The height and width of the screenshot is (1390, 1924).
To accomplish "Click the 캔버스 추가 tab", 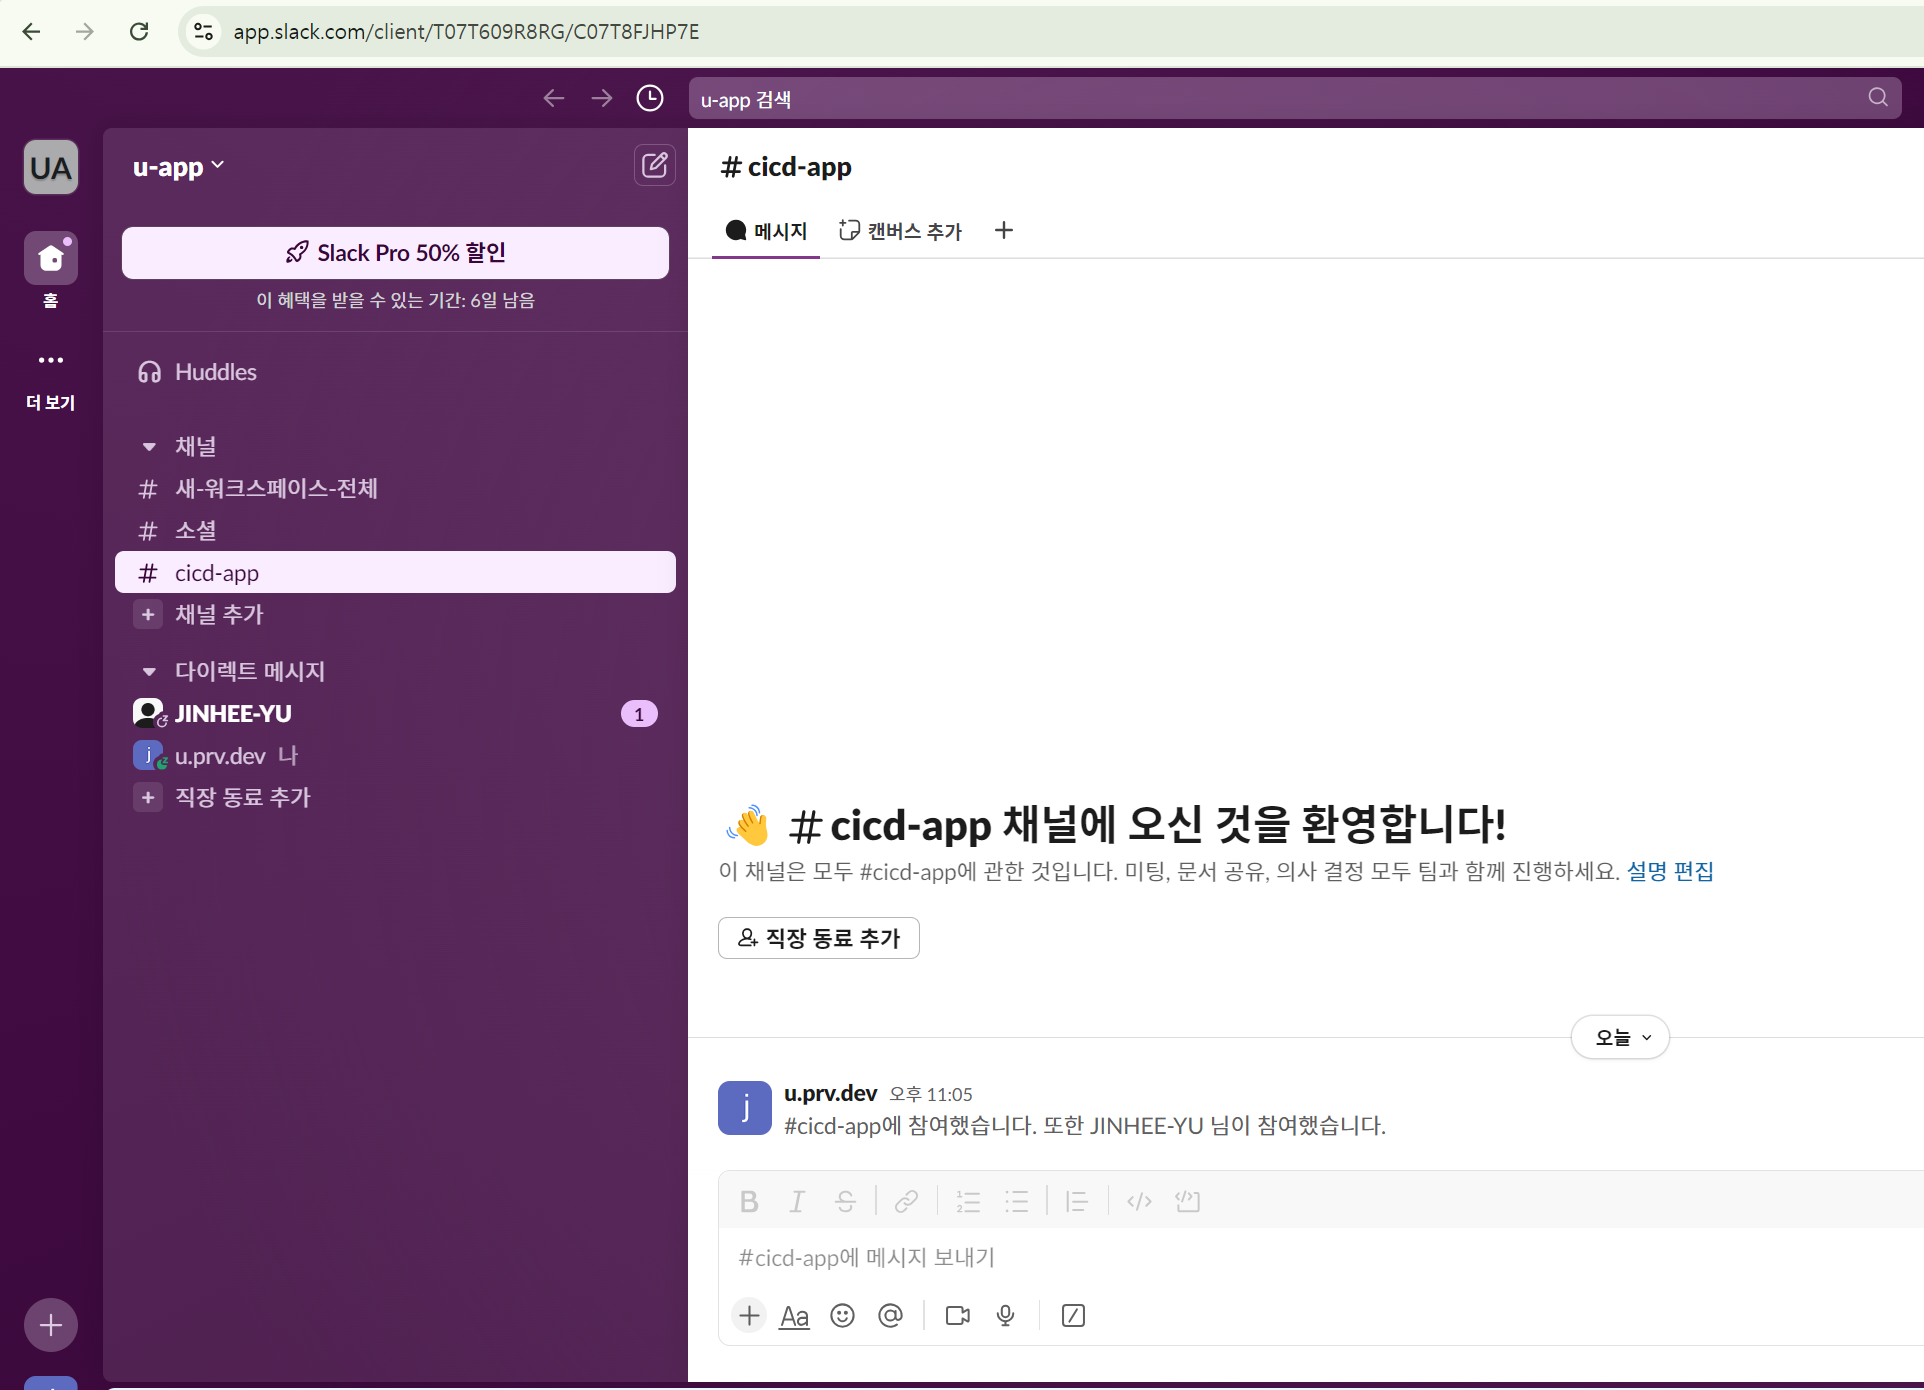I will point(900,231).
